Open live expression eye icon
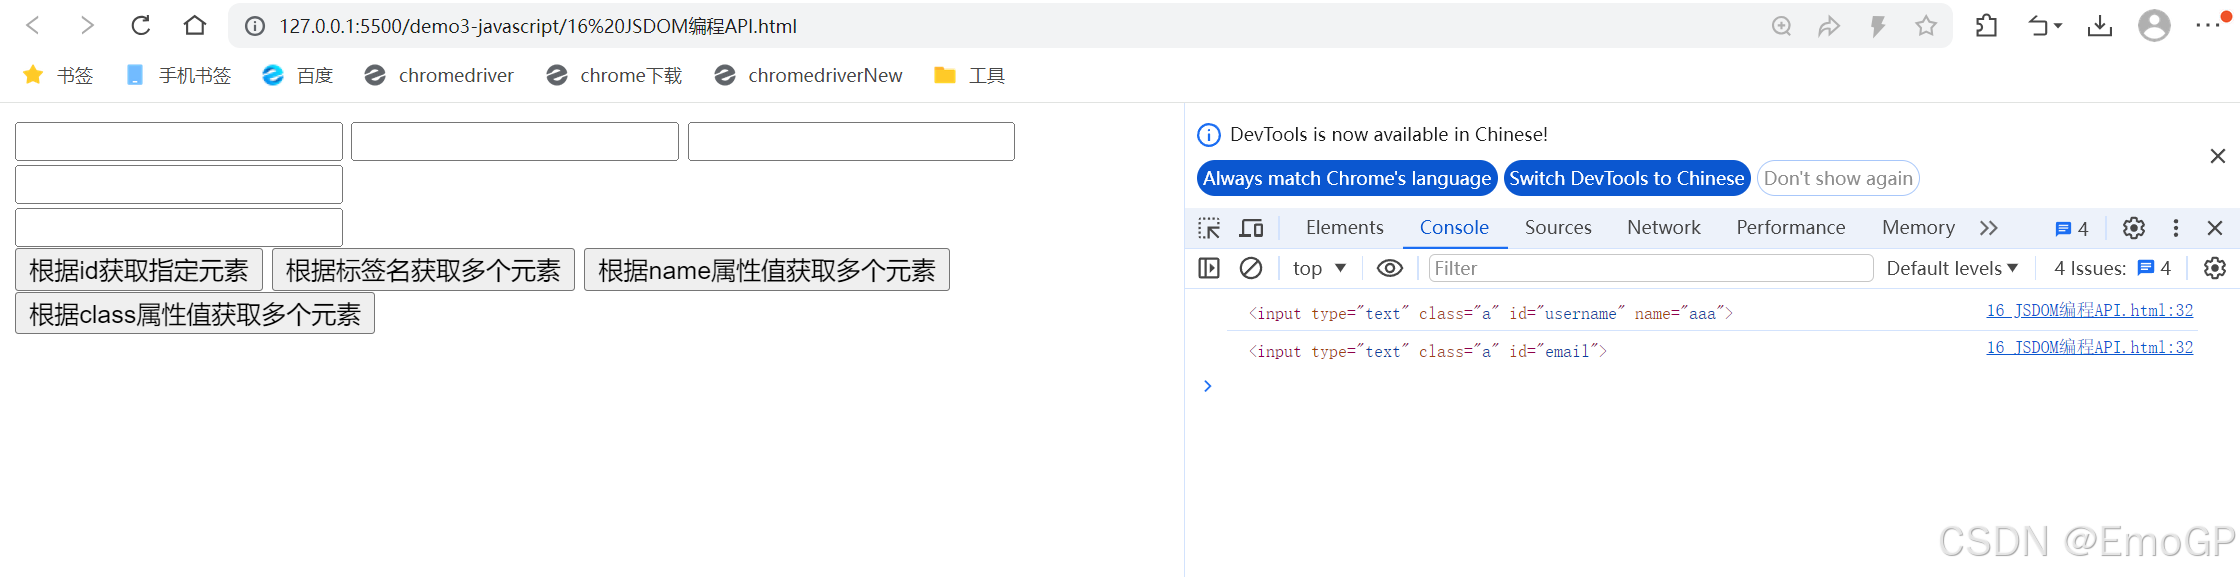 pyautogui.click(x=1390, y=268)
